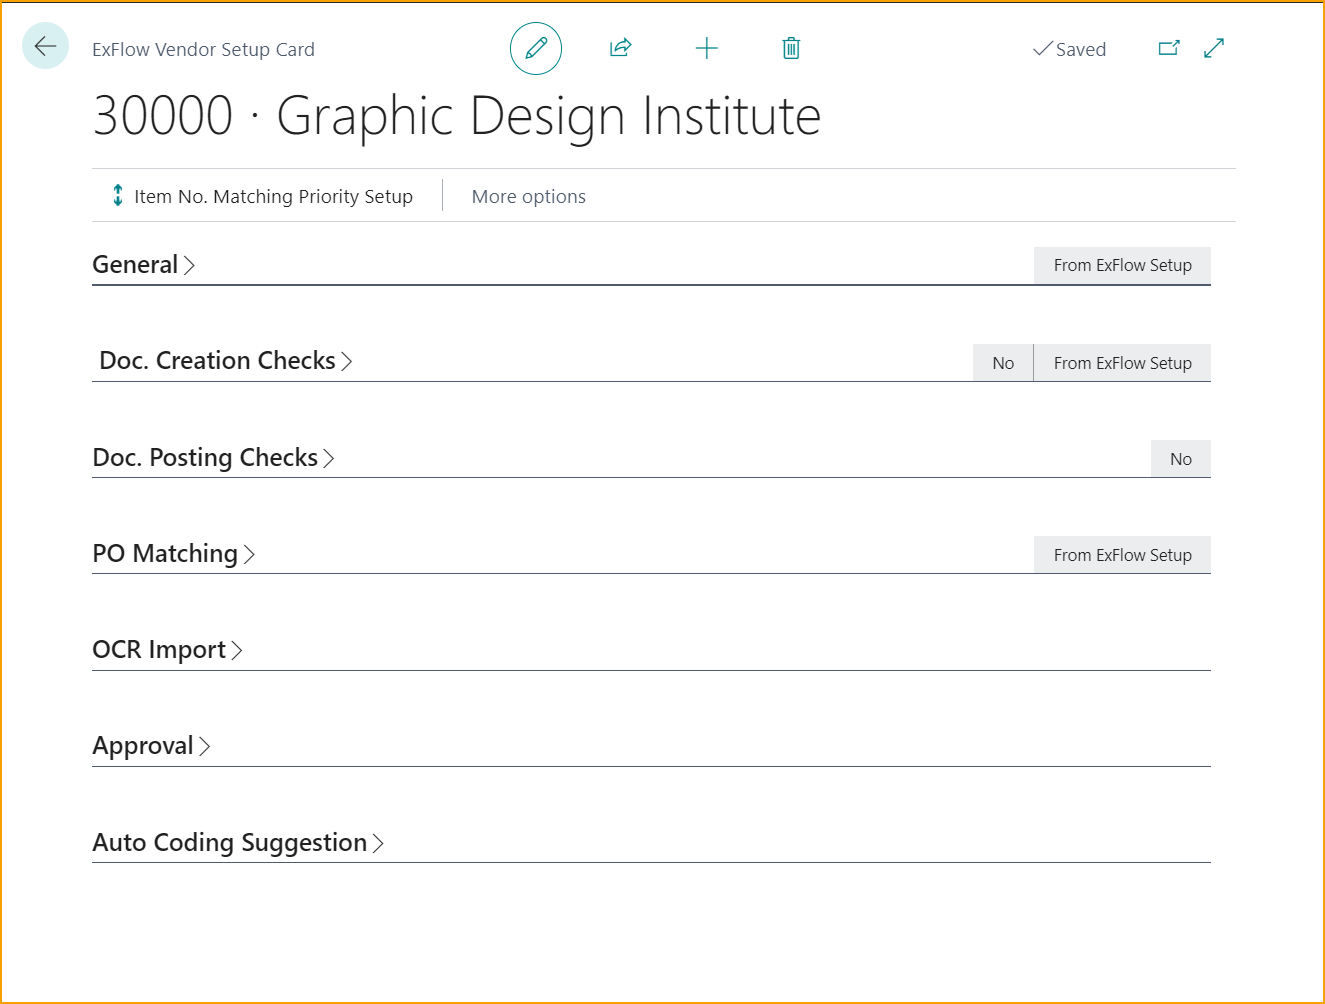Screen dimensions: 1325x1004
Task: Click Item No. Matching Priority icon
Action: (x=118, y=195)
